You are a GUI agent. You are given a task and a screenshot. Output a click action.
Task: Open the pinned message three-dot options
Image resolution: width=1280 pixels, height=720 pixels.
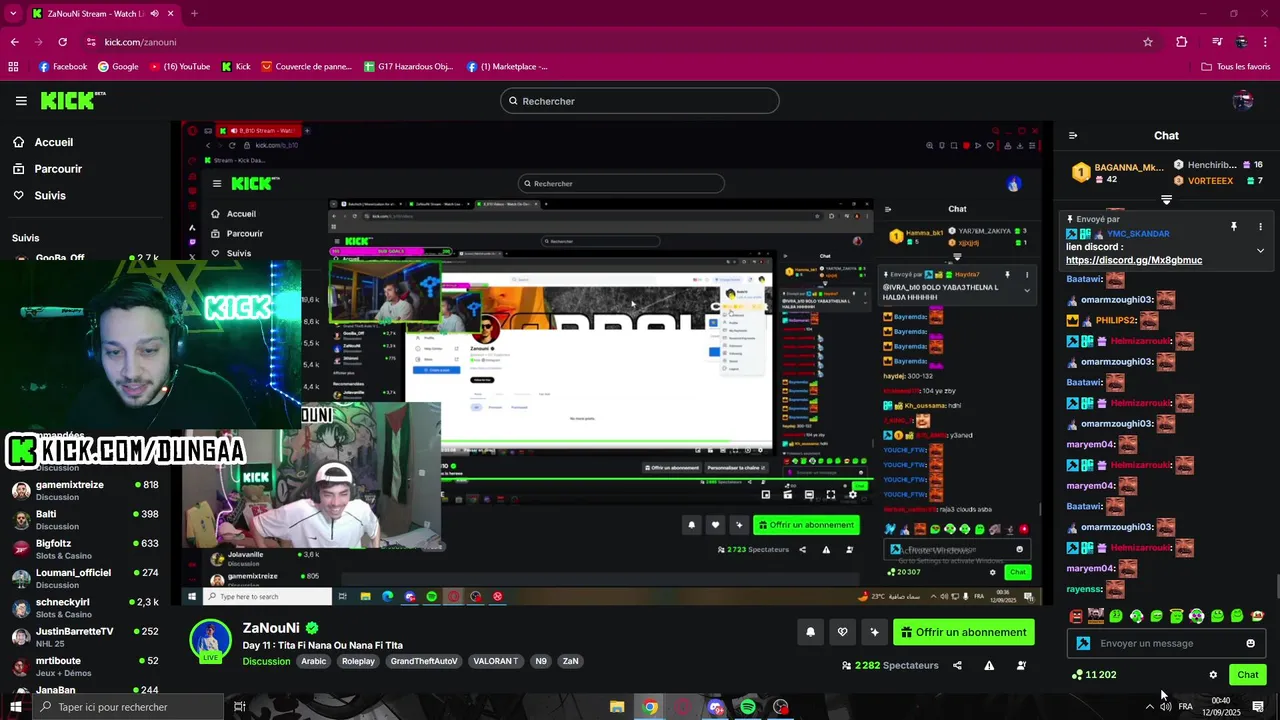[1260, 227]
